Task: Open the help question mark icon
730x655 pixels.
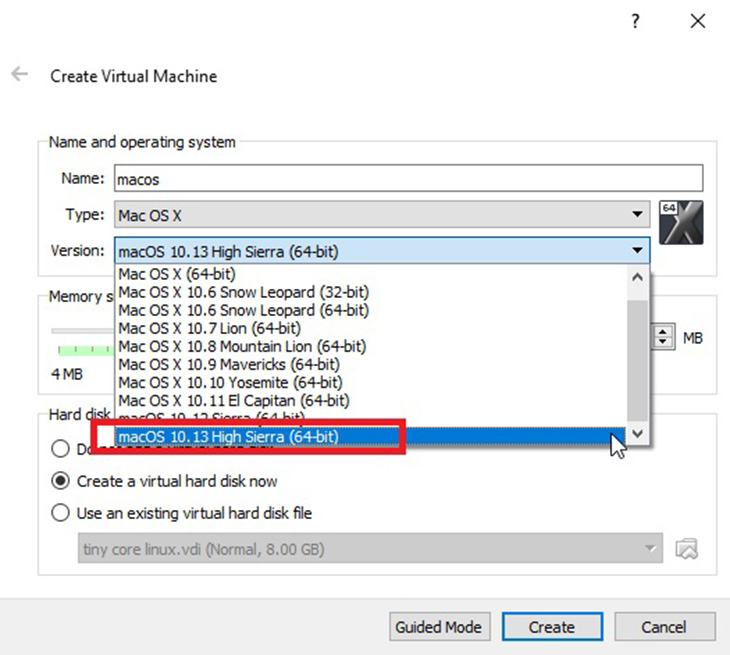Action: point(635,21)
